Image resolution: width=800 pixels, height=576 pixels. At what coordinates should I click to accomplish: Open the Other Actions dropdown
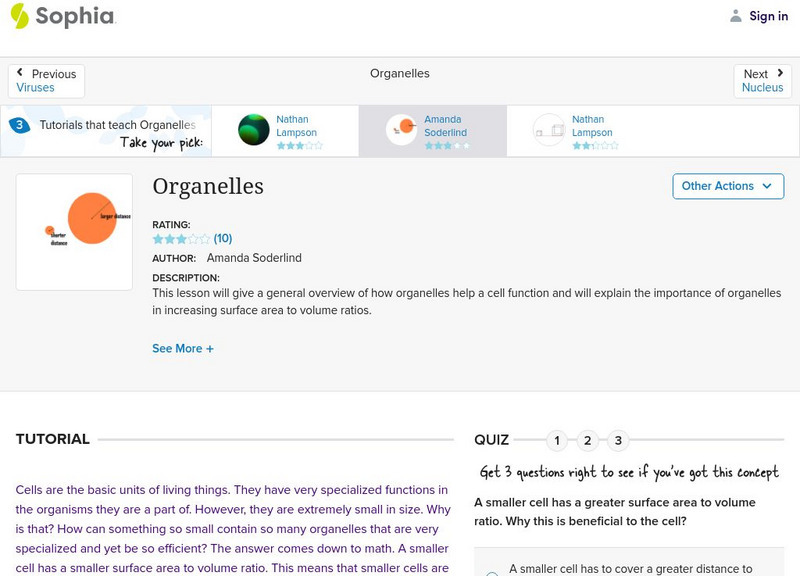pos(727,186)
